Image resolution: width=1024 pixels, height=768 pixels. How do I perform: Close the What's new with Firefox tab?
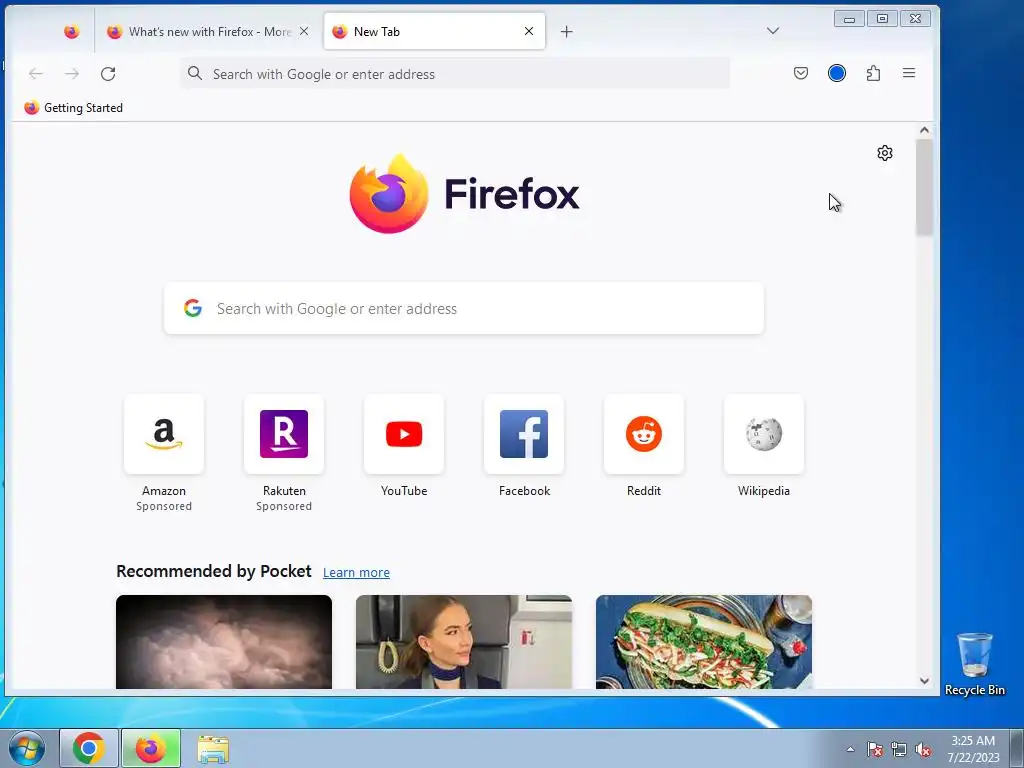(304, 31)
